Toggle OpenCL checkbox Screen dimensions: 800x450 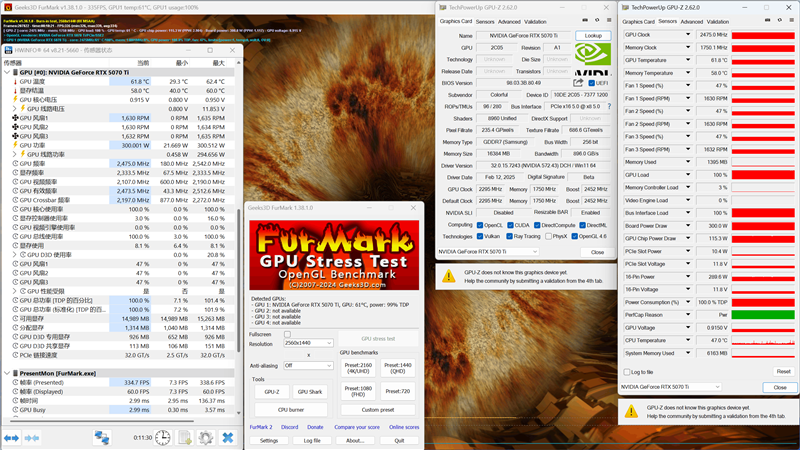480,225
